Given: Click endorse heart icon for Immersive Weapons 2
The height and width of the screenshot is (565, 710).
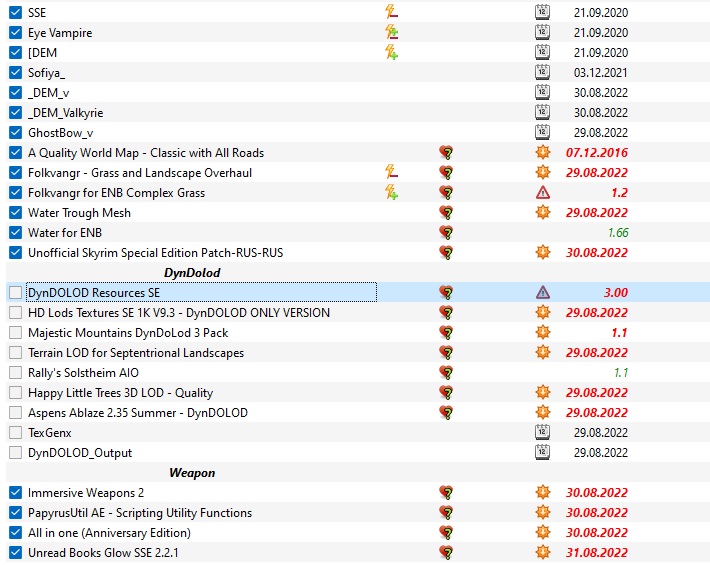Looking at the screenshot, I should point(446,493).
